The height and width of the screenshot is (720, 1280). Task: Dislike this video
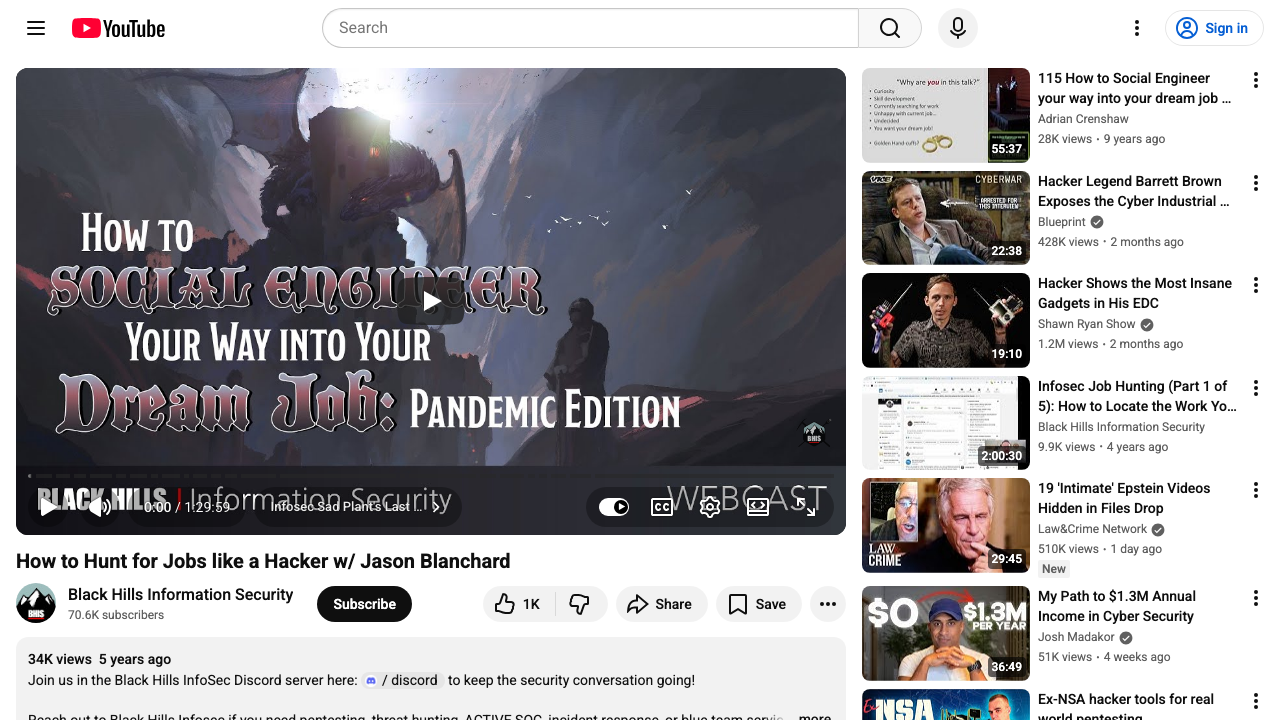pyautogui.click(x=579, y=604)
